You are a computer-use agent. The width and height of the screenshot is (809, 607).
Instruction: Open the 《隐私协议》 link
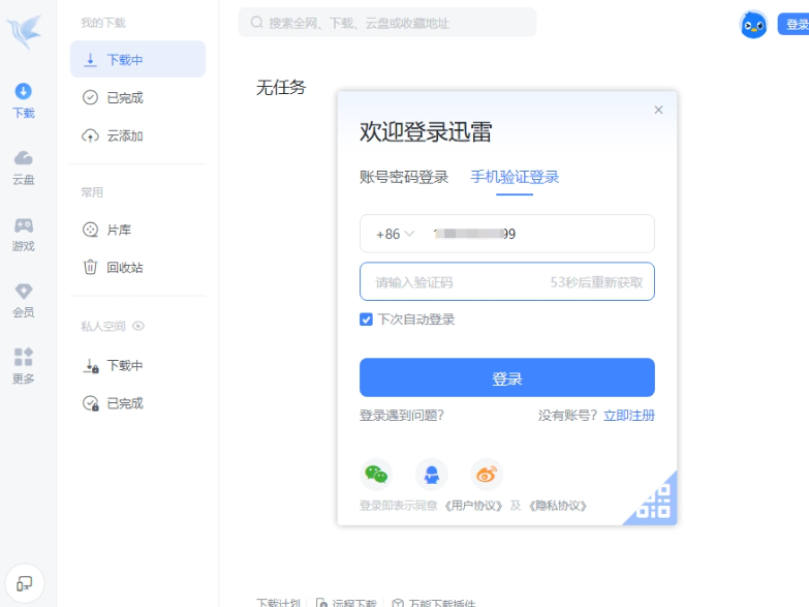coord(558,505)
